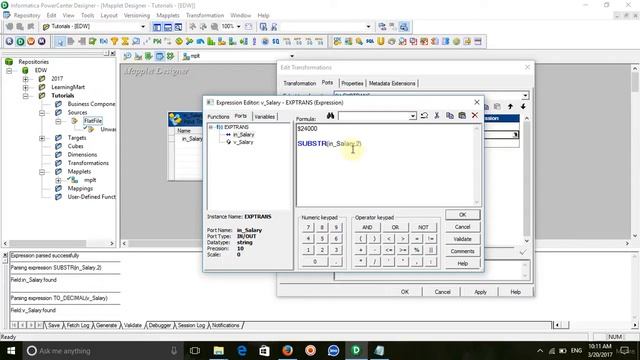Open Microsoft Edge from the taskbar
This screenshot has height=360, width=640.
(x=242, y=351)
